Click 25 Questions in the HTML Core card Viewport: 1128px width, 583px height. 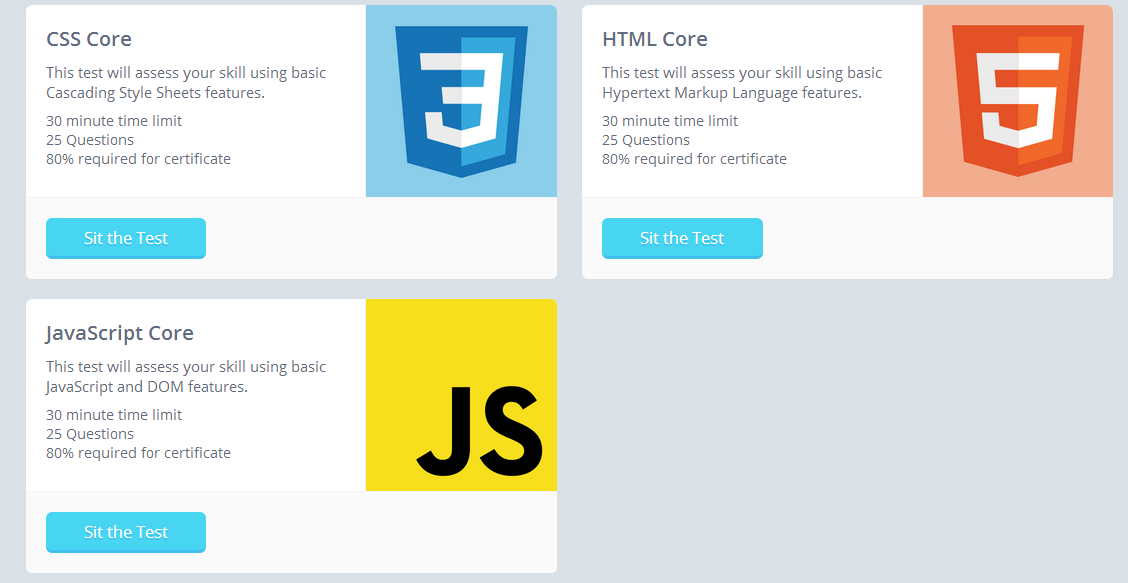[646, 140]
